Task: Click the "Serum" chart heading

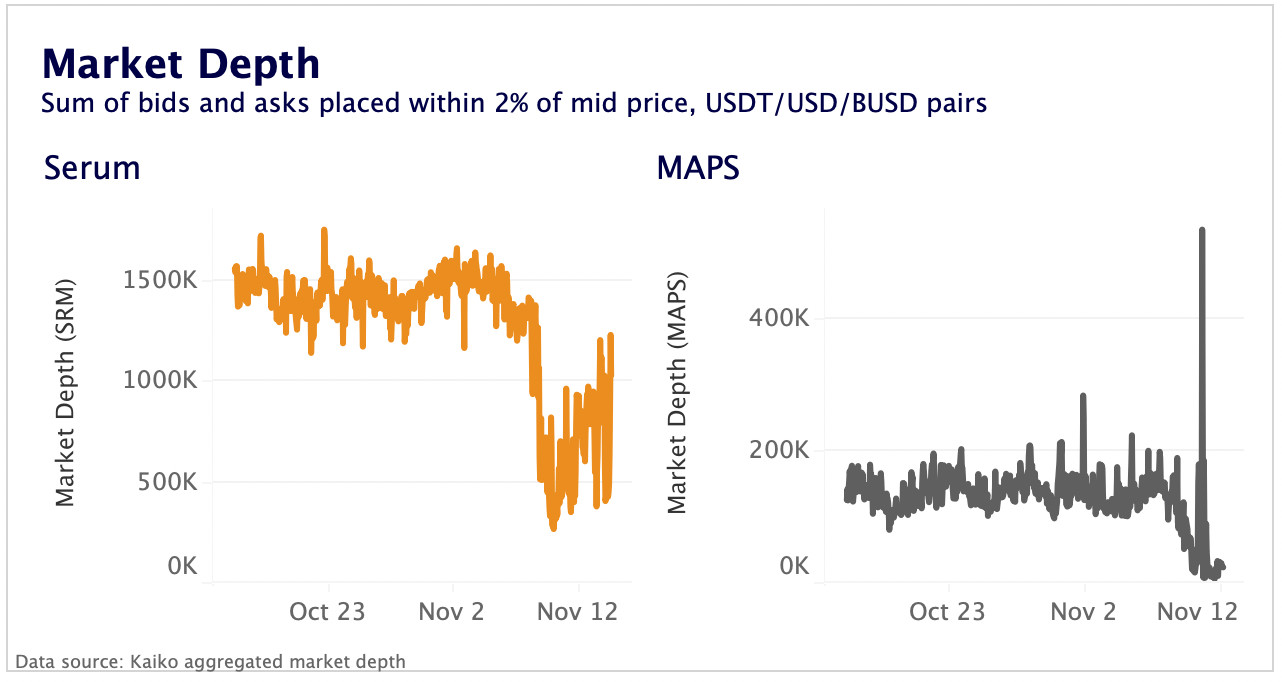Action: (92, 167)
